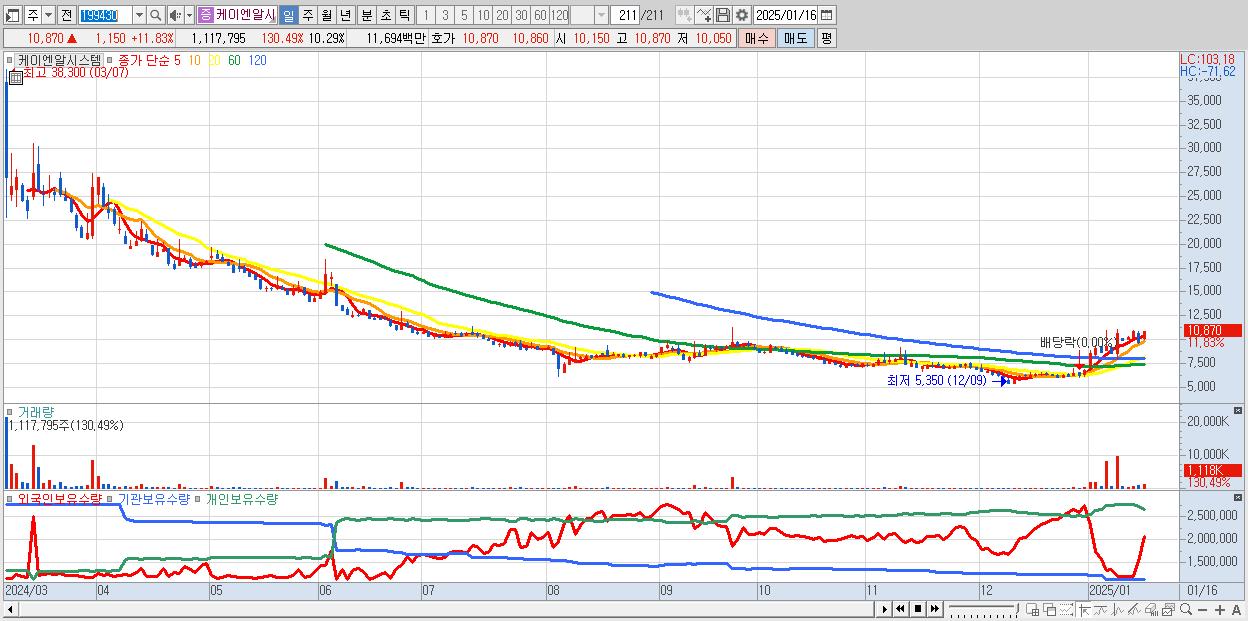Select the 외국인보유수량 indicator label
Screen dimensions: 1248x621
click(60, 498)
